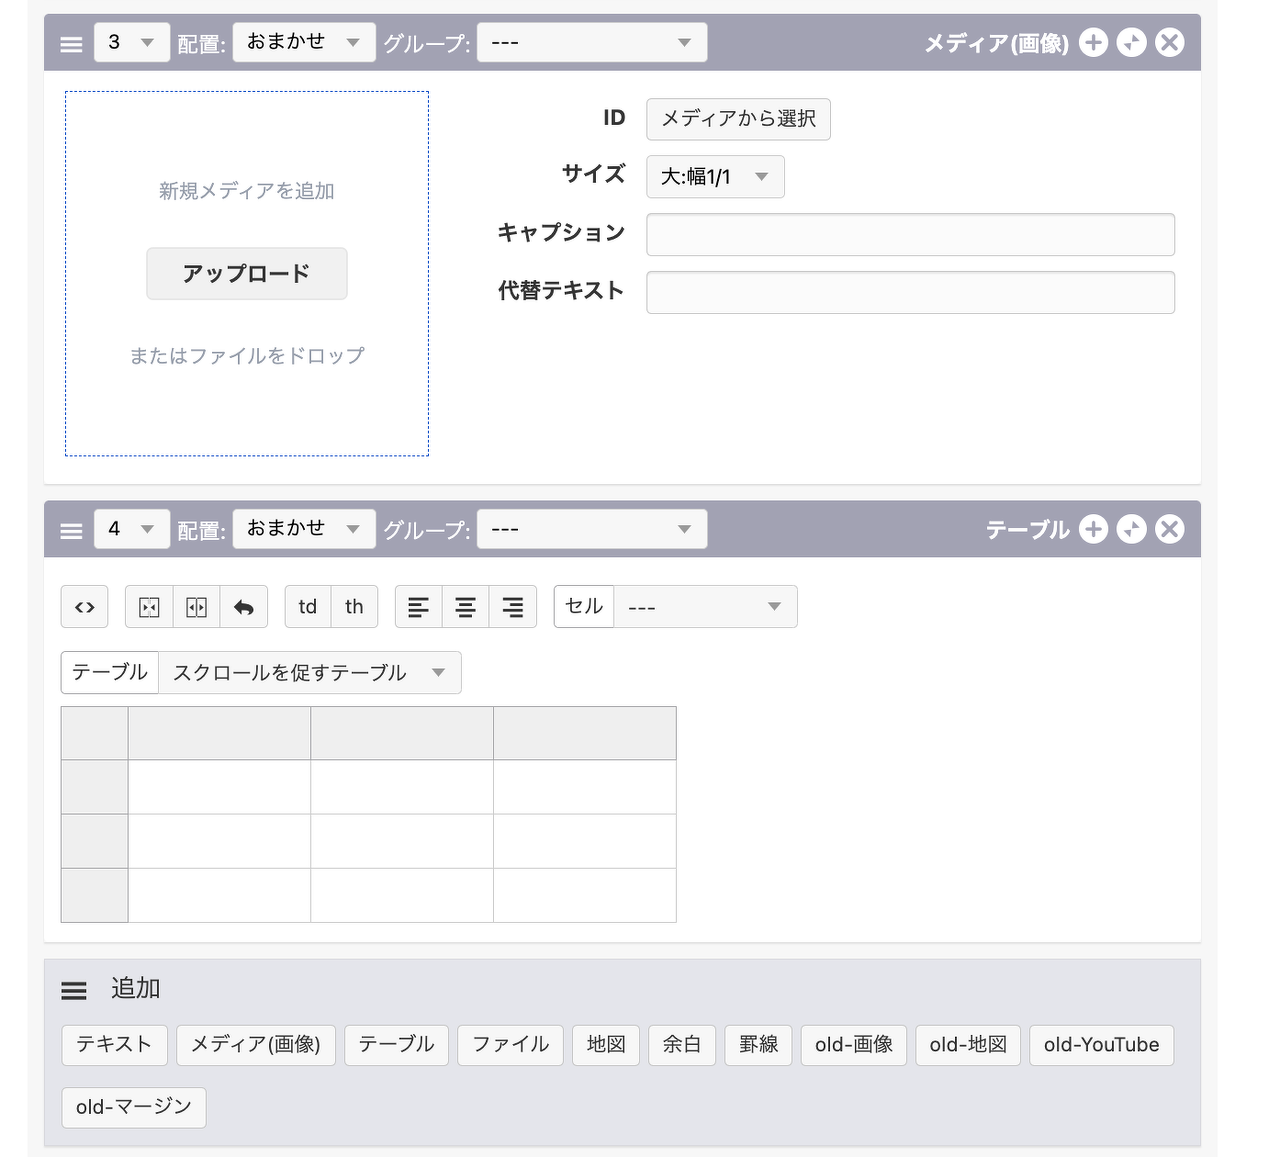The image size is (1280, 1157).
Task: Click the メディアから選択 button
Action: [x=738, y=119]
